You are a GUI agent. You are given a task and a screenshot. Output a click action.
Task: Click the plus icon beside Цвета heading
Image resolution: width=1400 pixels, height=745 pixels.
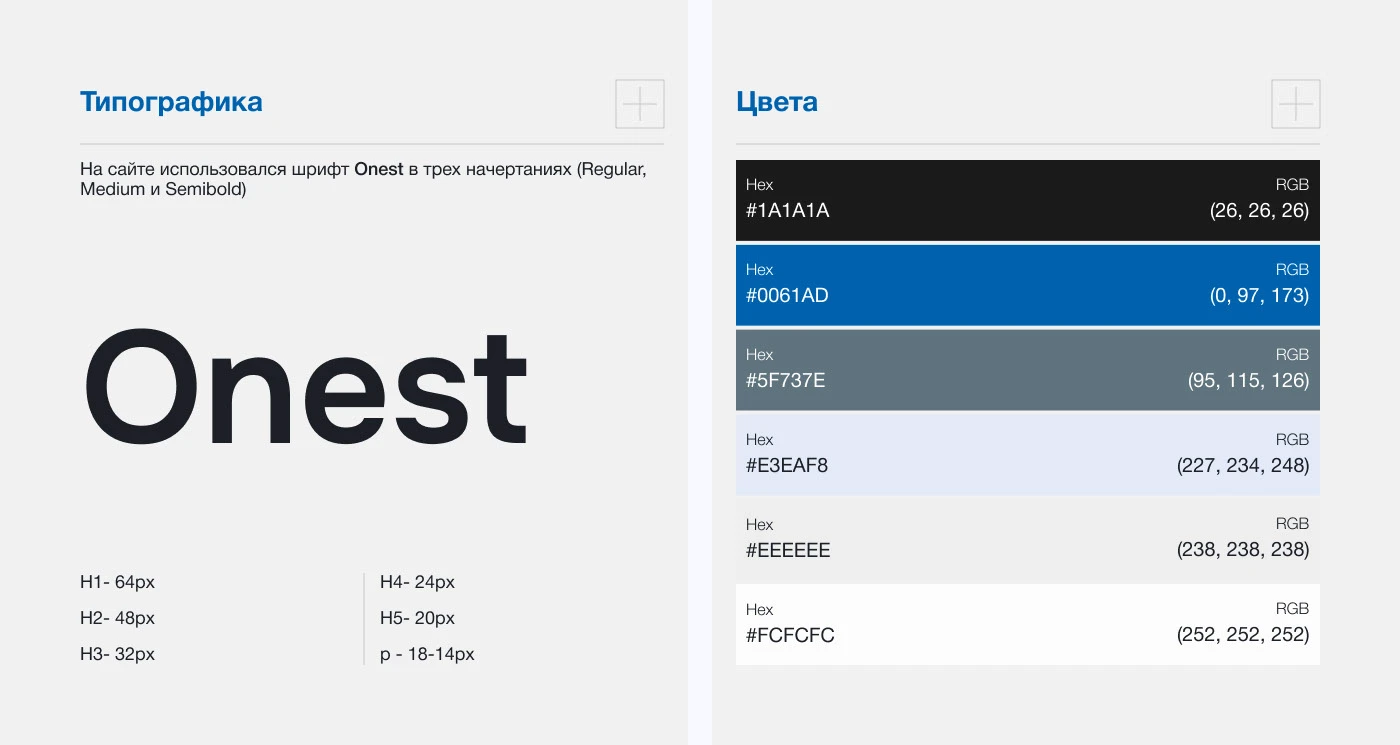[1295, 104]
